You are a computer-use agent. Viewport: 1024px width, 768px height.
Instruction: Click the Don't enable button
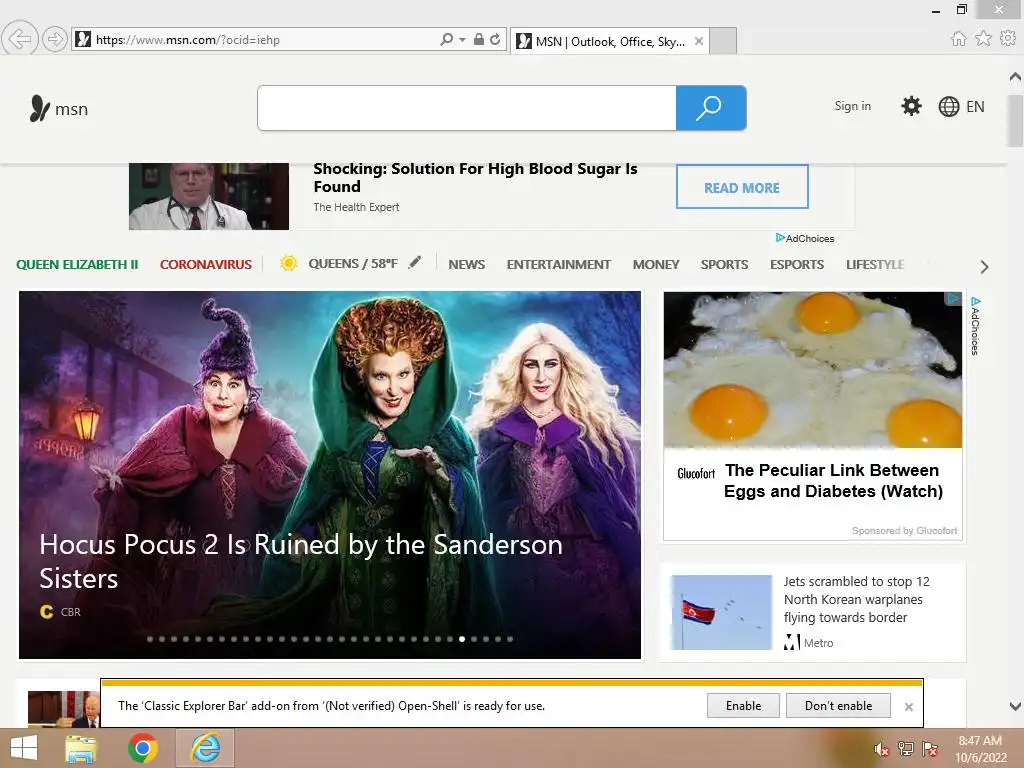click(838, 706)
